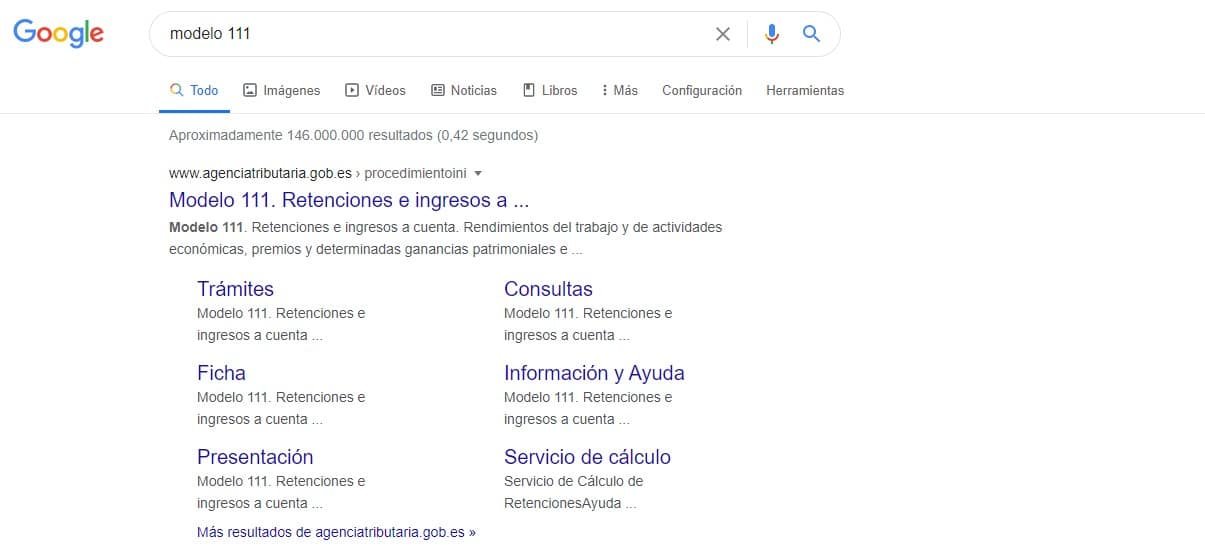
Task: Switch to the Imágenes tab
Action: point(282,90)
